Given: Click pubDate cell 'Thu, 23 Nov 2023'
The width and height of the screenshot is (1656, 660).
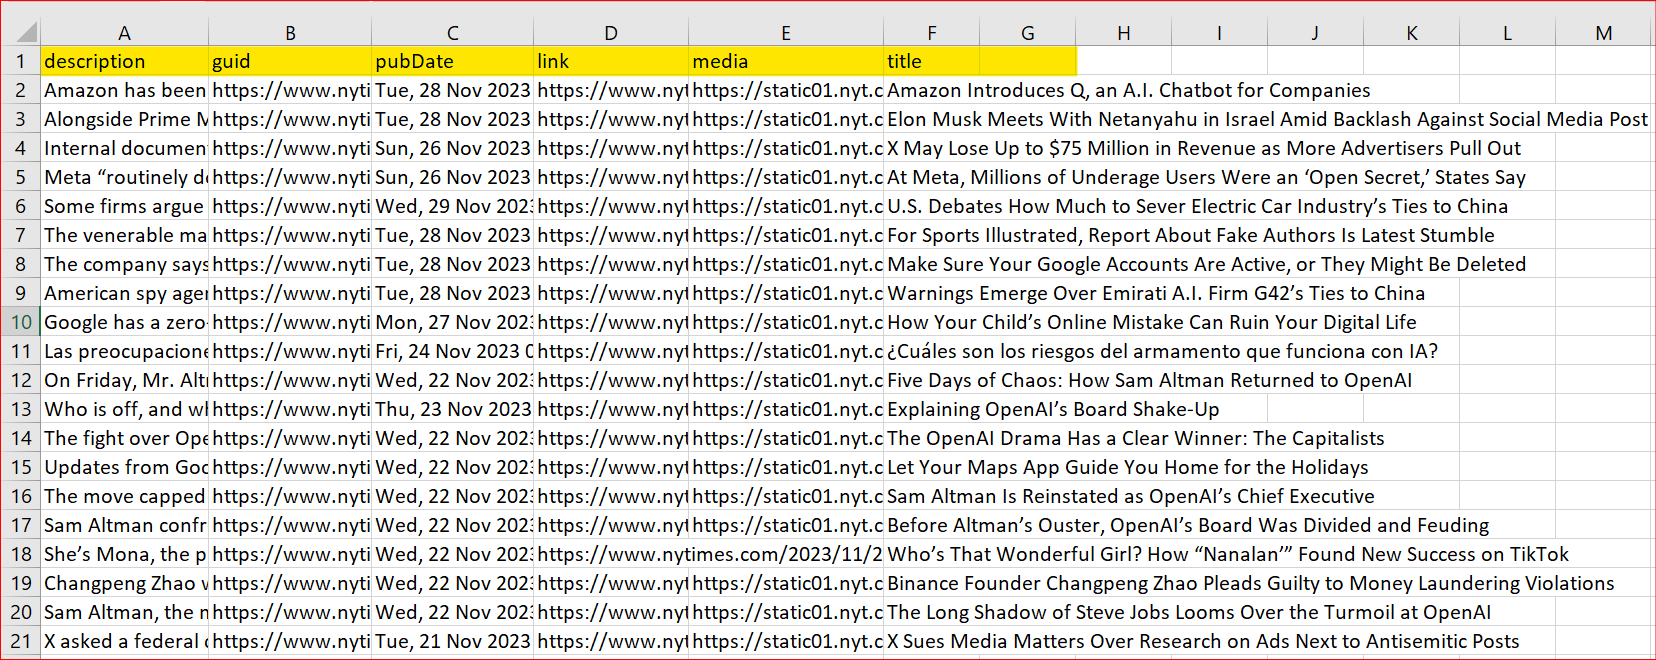Looking at the screenshot, I should (x=452, y=409).
